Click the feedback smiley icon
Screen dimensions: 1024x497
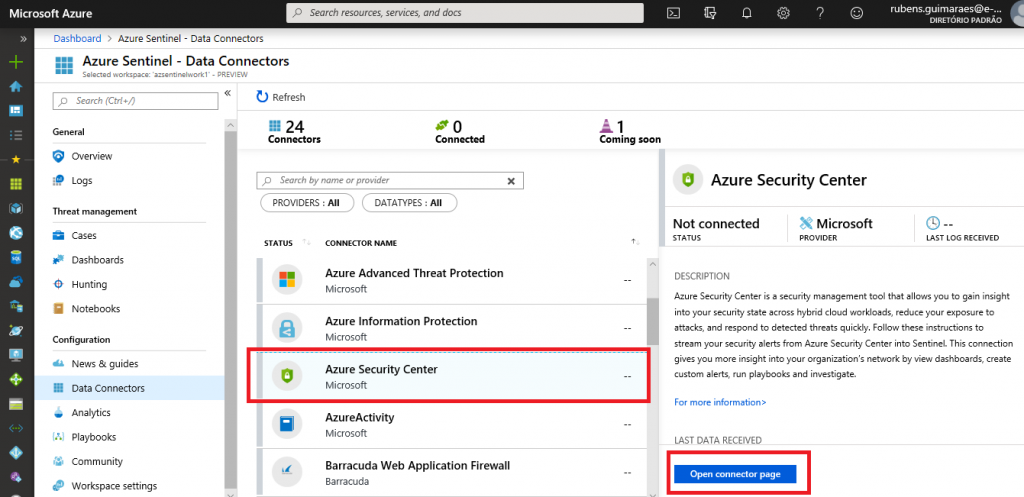(x=855, y=13)
